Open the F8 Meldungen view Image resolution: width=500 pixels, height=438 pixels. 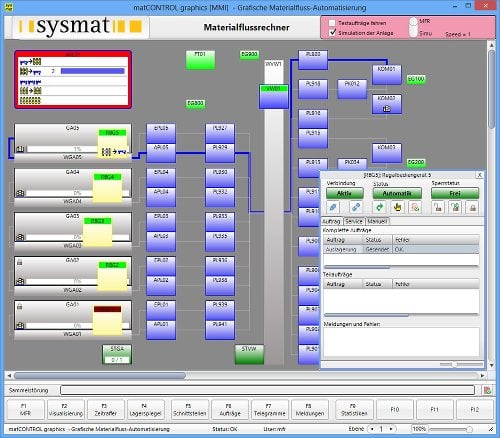pos(310,410)
